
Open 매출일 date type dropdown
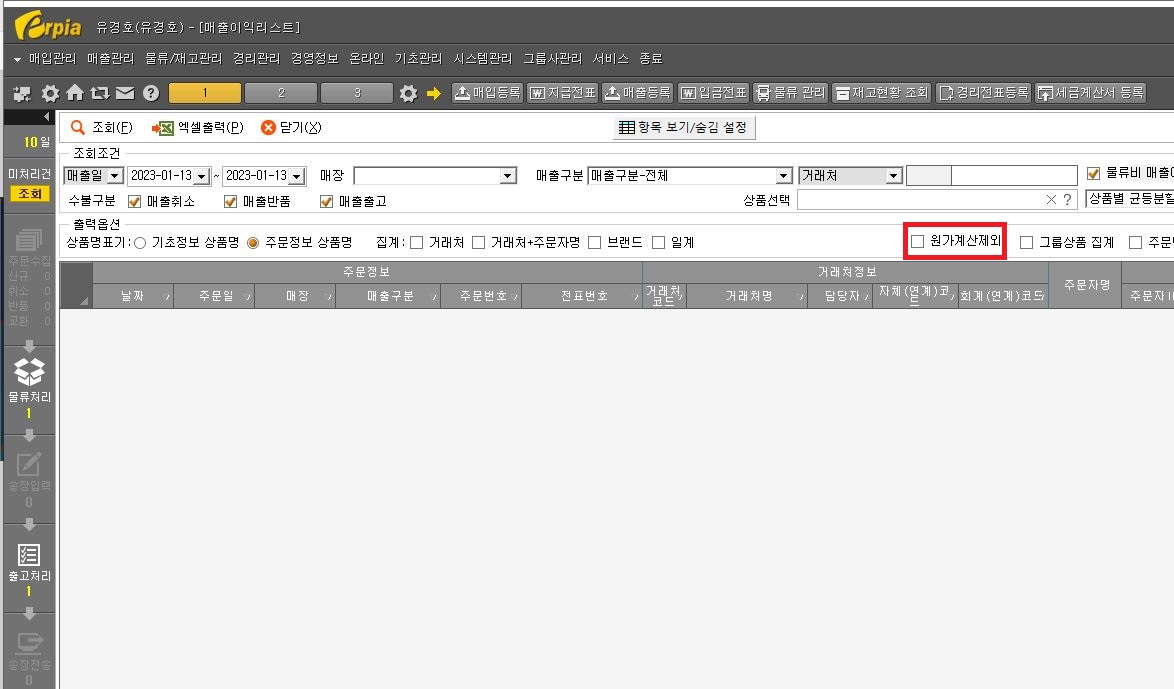pyautogui.click(x=115, y=176)
